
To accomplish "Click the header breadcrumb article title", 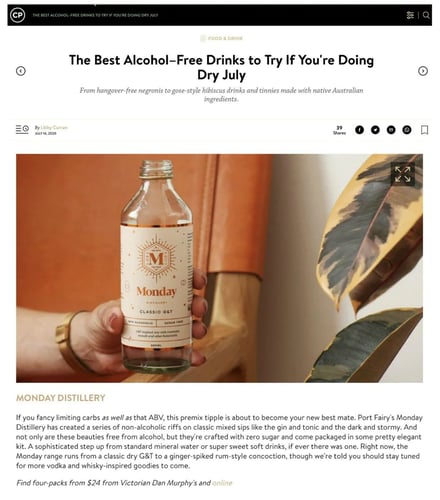I will [95, 15].
